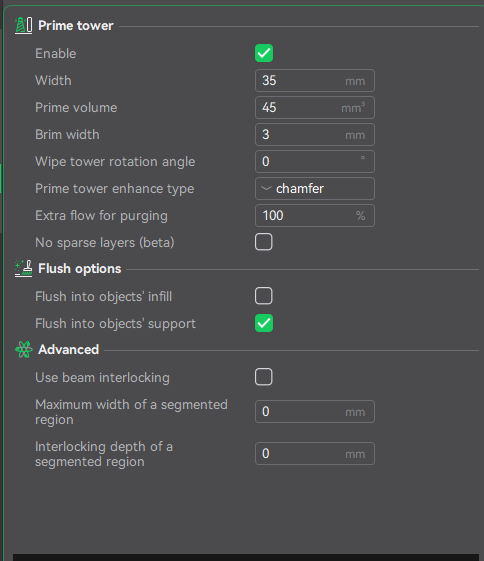
Task: Click the Prime tower section heading
Action: coord(76,26)
